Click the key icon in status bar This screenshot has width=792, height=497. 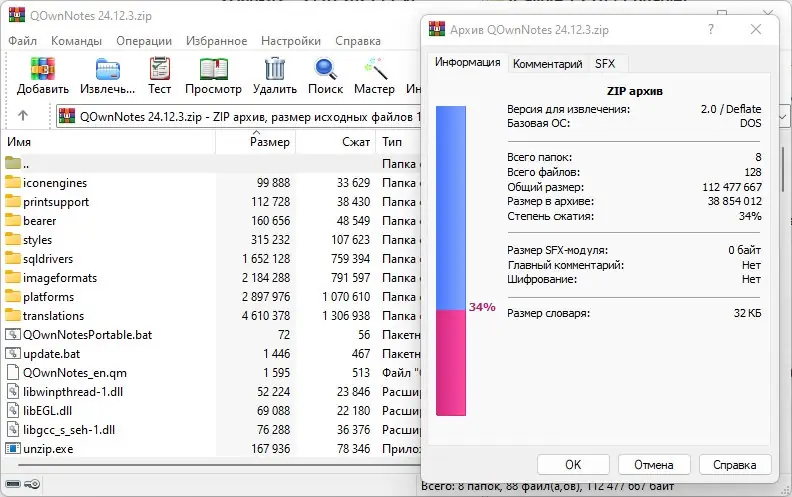coord(32,484)
